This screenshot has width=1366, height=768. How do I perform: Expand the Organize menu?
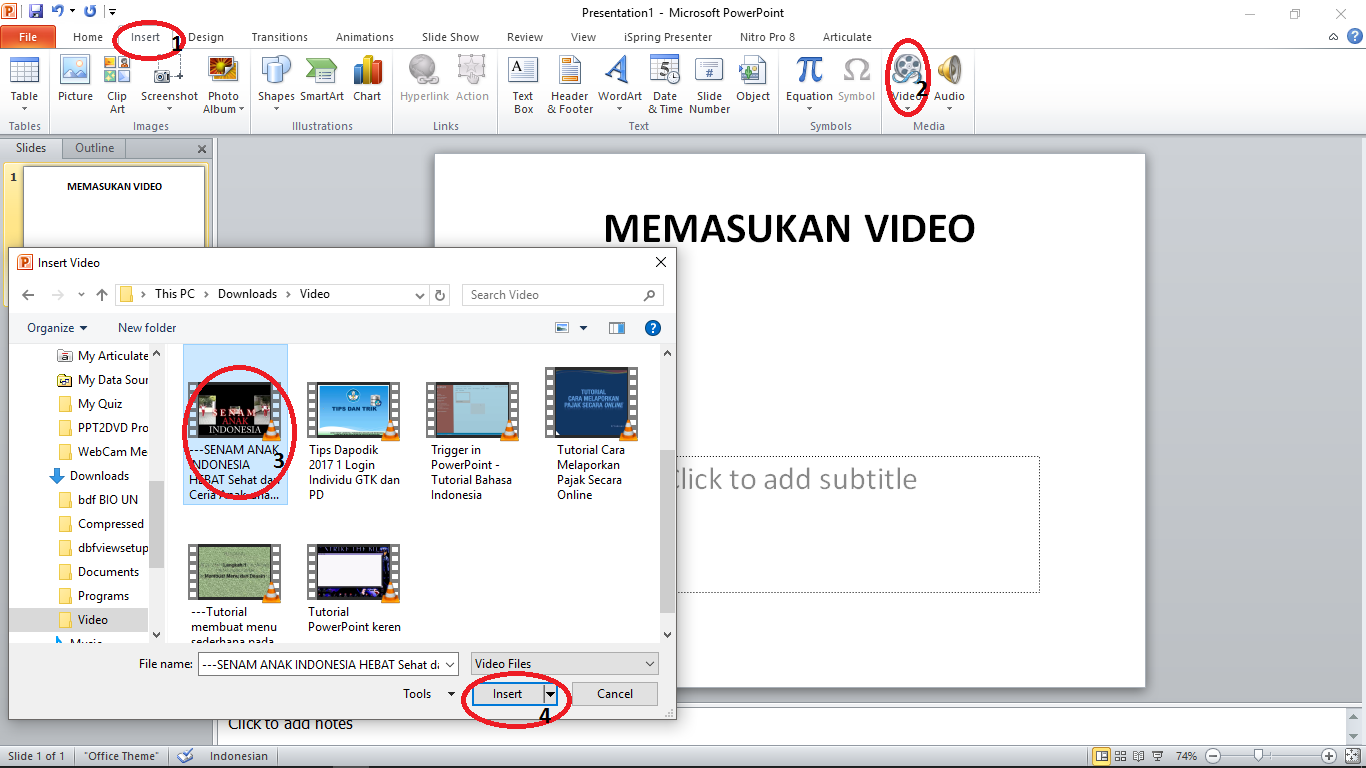(57, 327)
